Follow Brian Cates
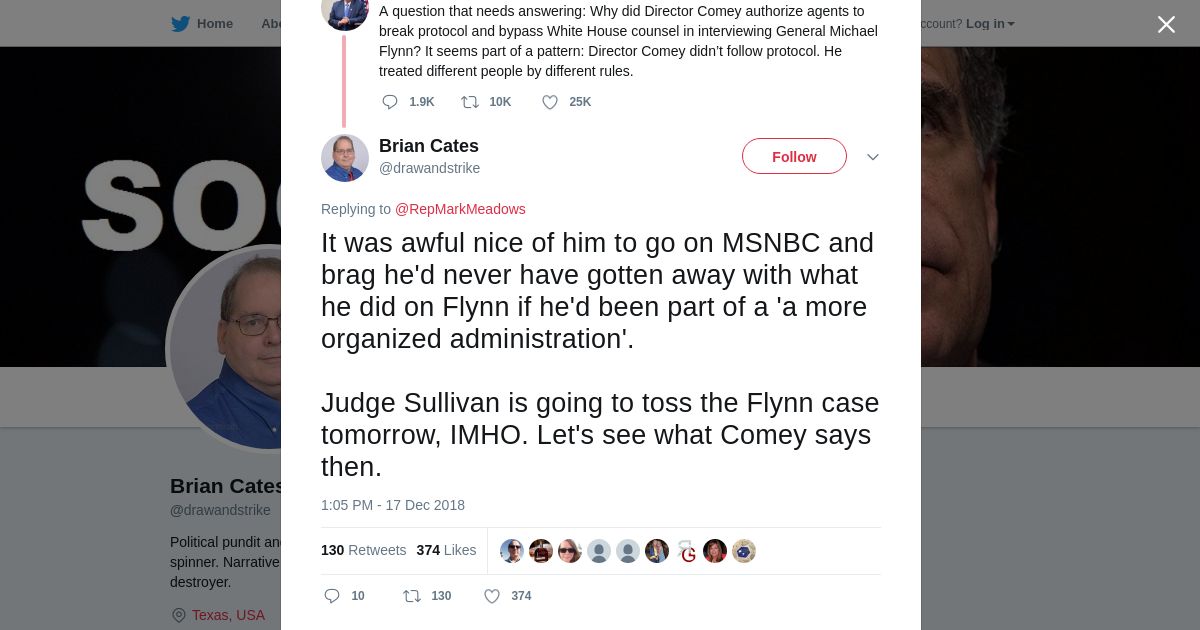 [794, 157]
